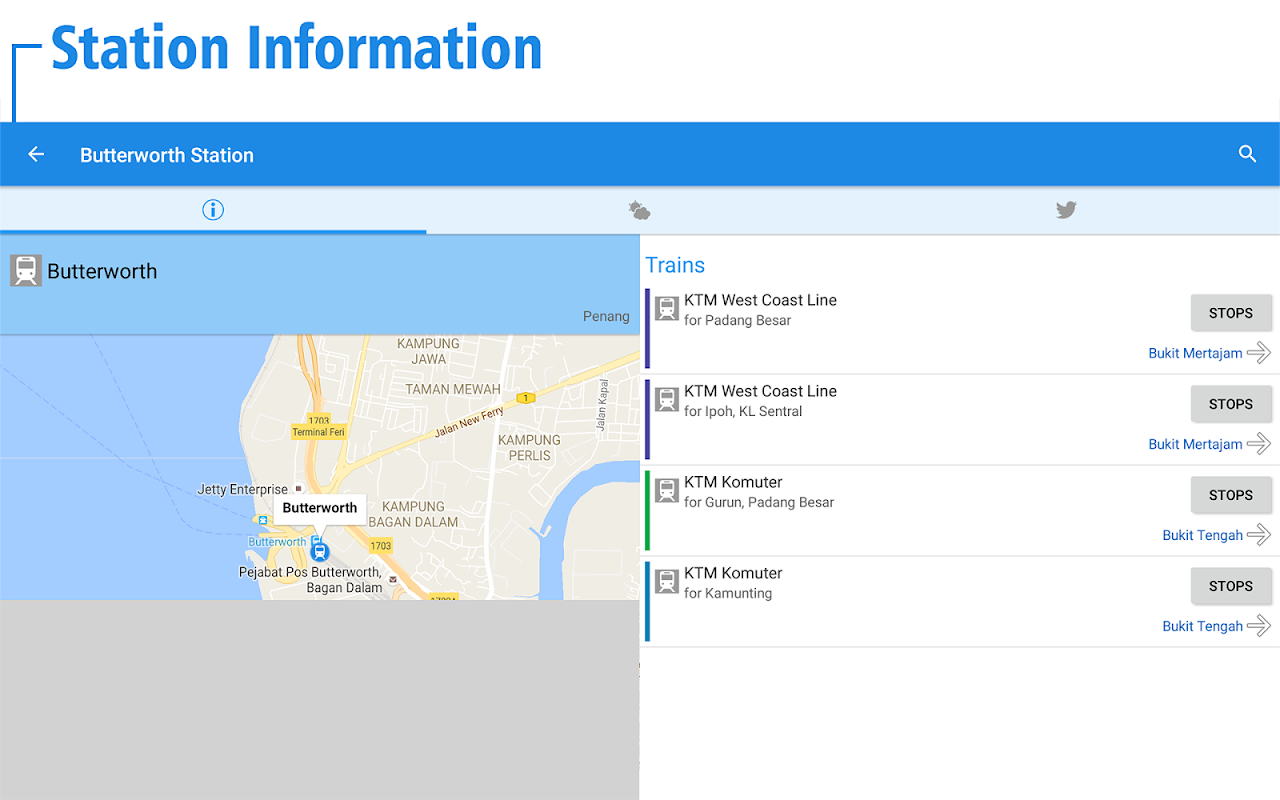Go back using the arrow in header
Image resolution: width=1280 pixels, height=800 pixels.
coord(36,154)
